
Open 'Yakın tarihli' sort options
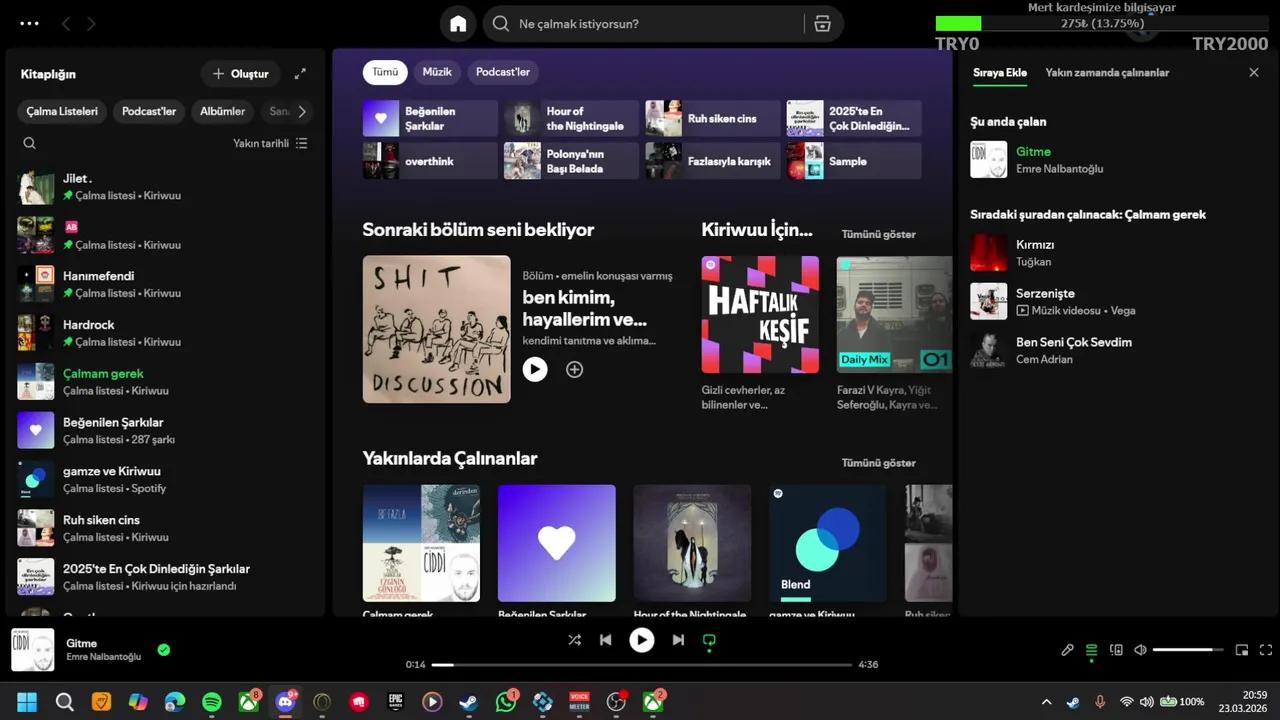coord(270,143)
